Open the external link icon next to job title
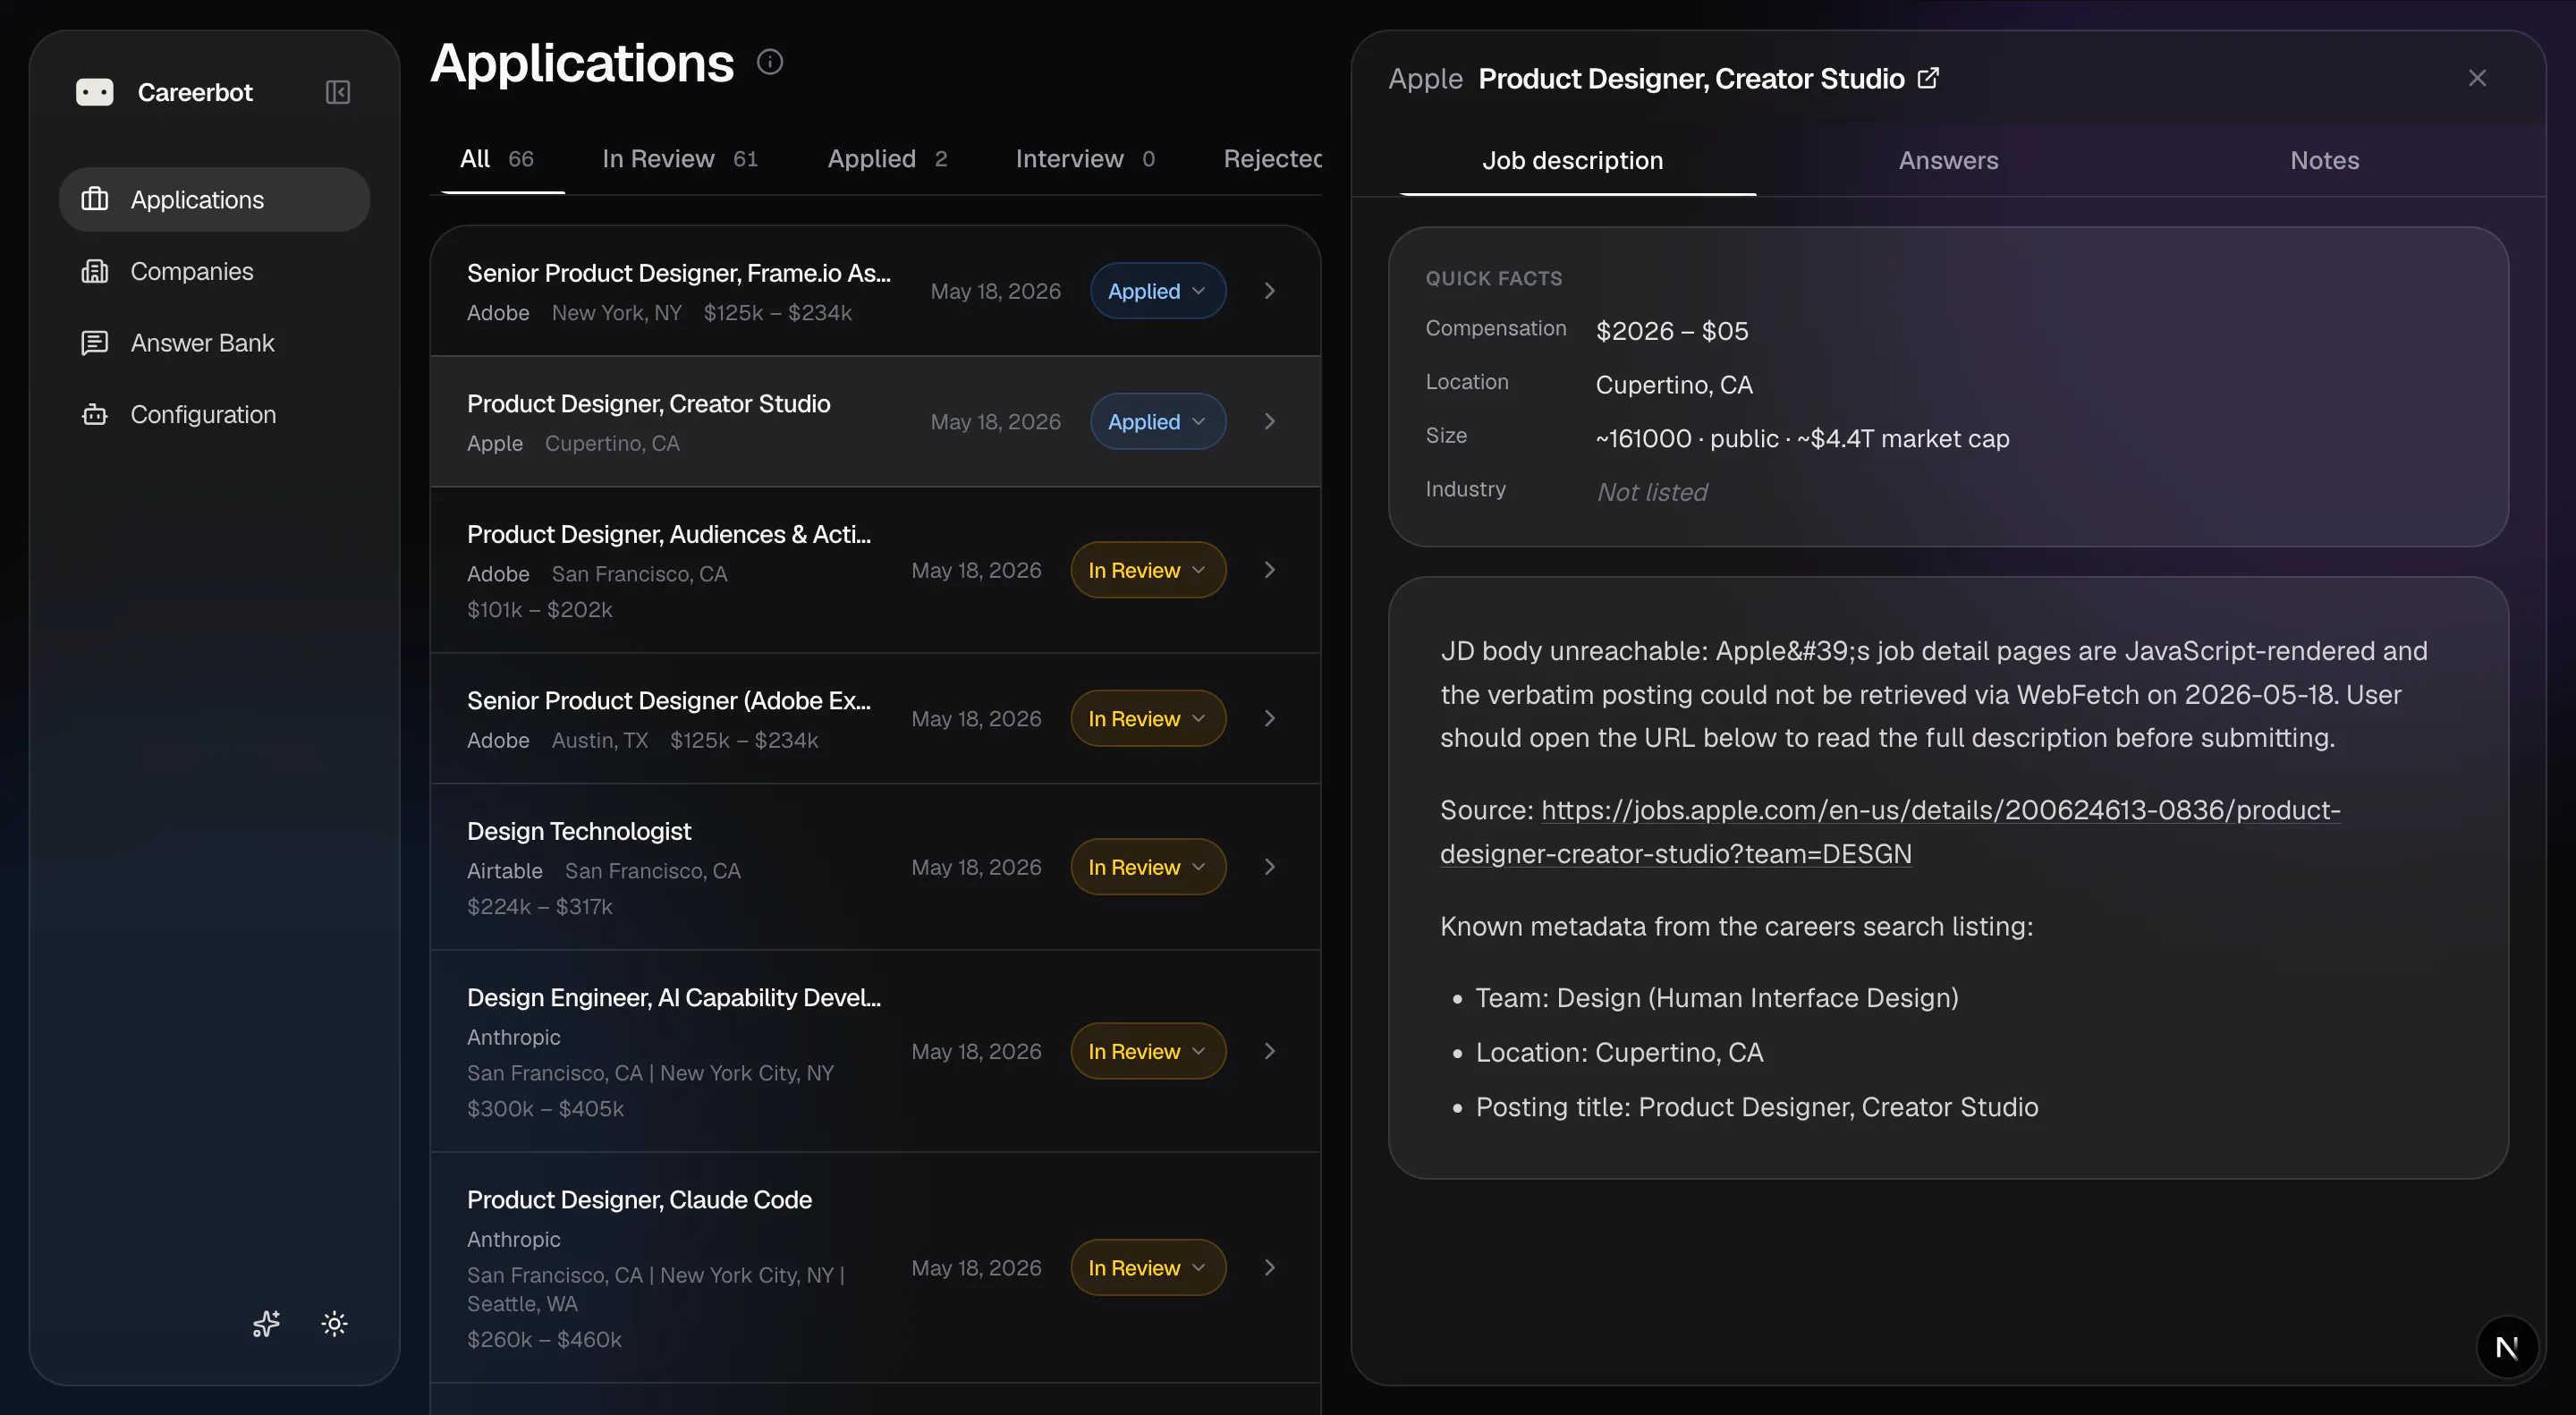This screenshot has height=1415, width=2576. pyautogui.click(x=1929, y=78)
